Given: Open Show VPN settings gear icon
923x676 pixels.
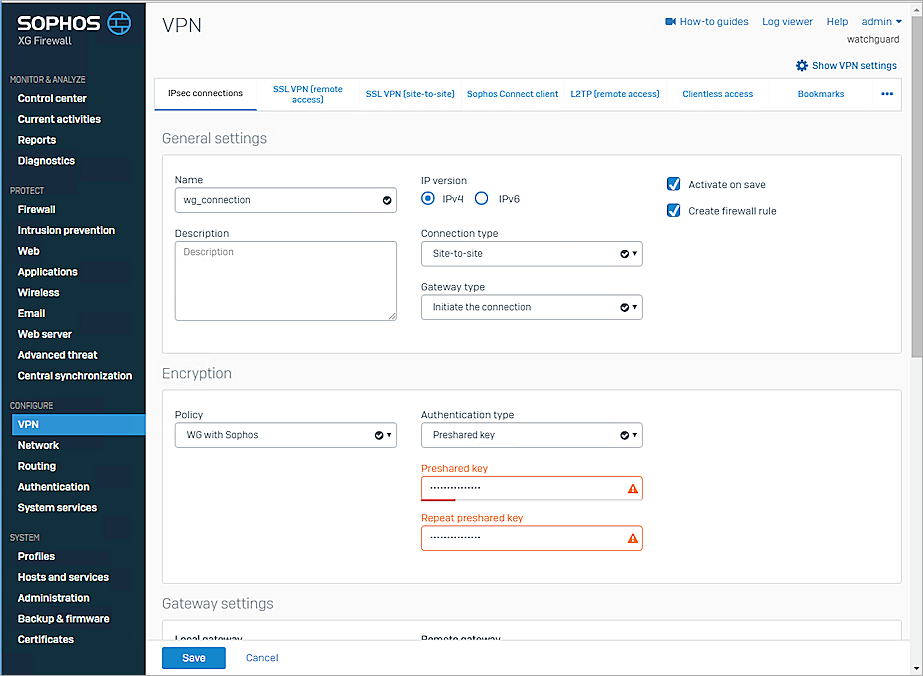Looking at the screenshot, I should (801, 66).
